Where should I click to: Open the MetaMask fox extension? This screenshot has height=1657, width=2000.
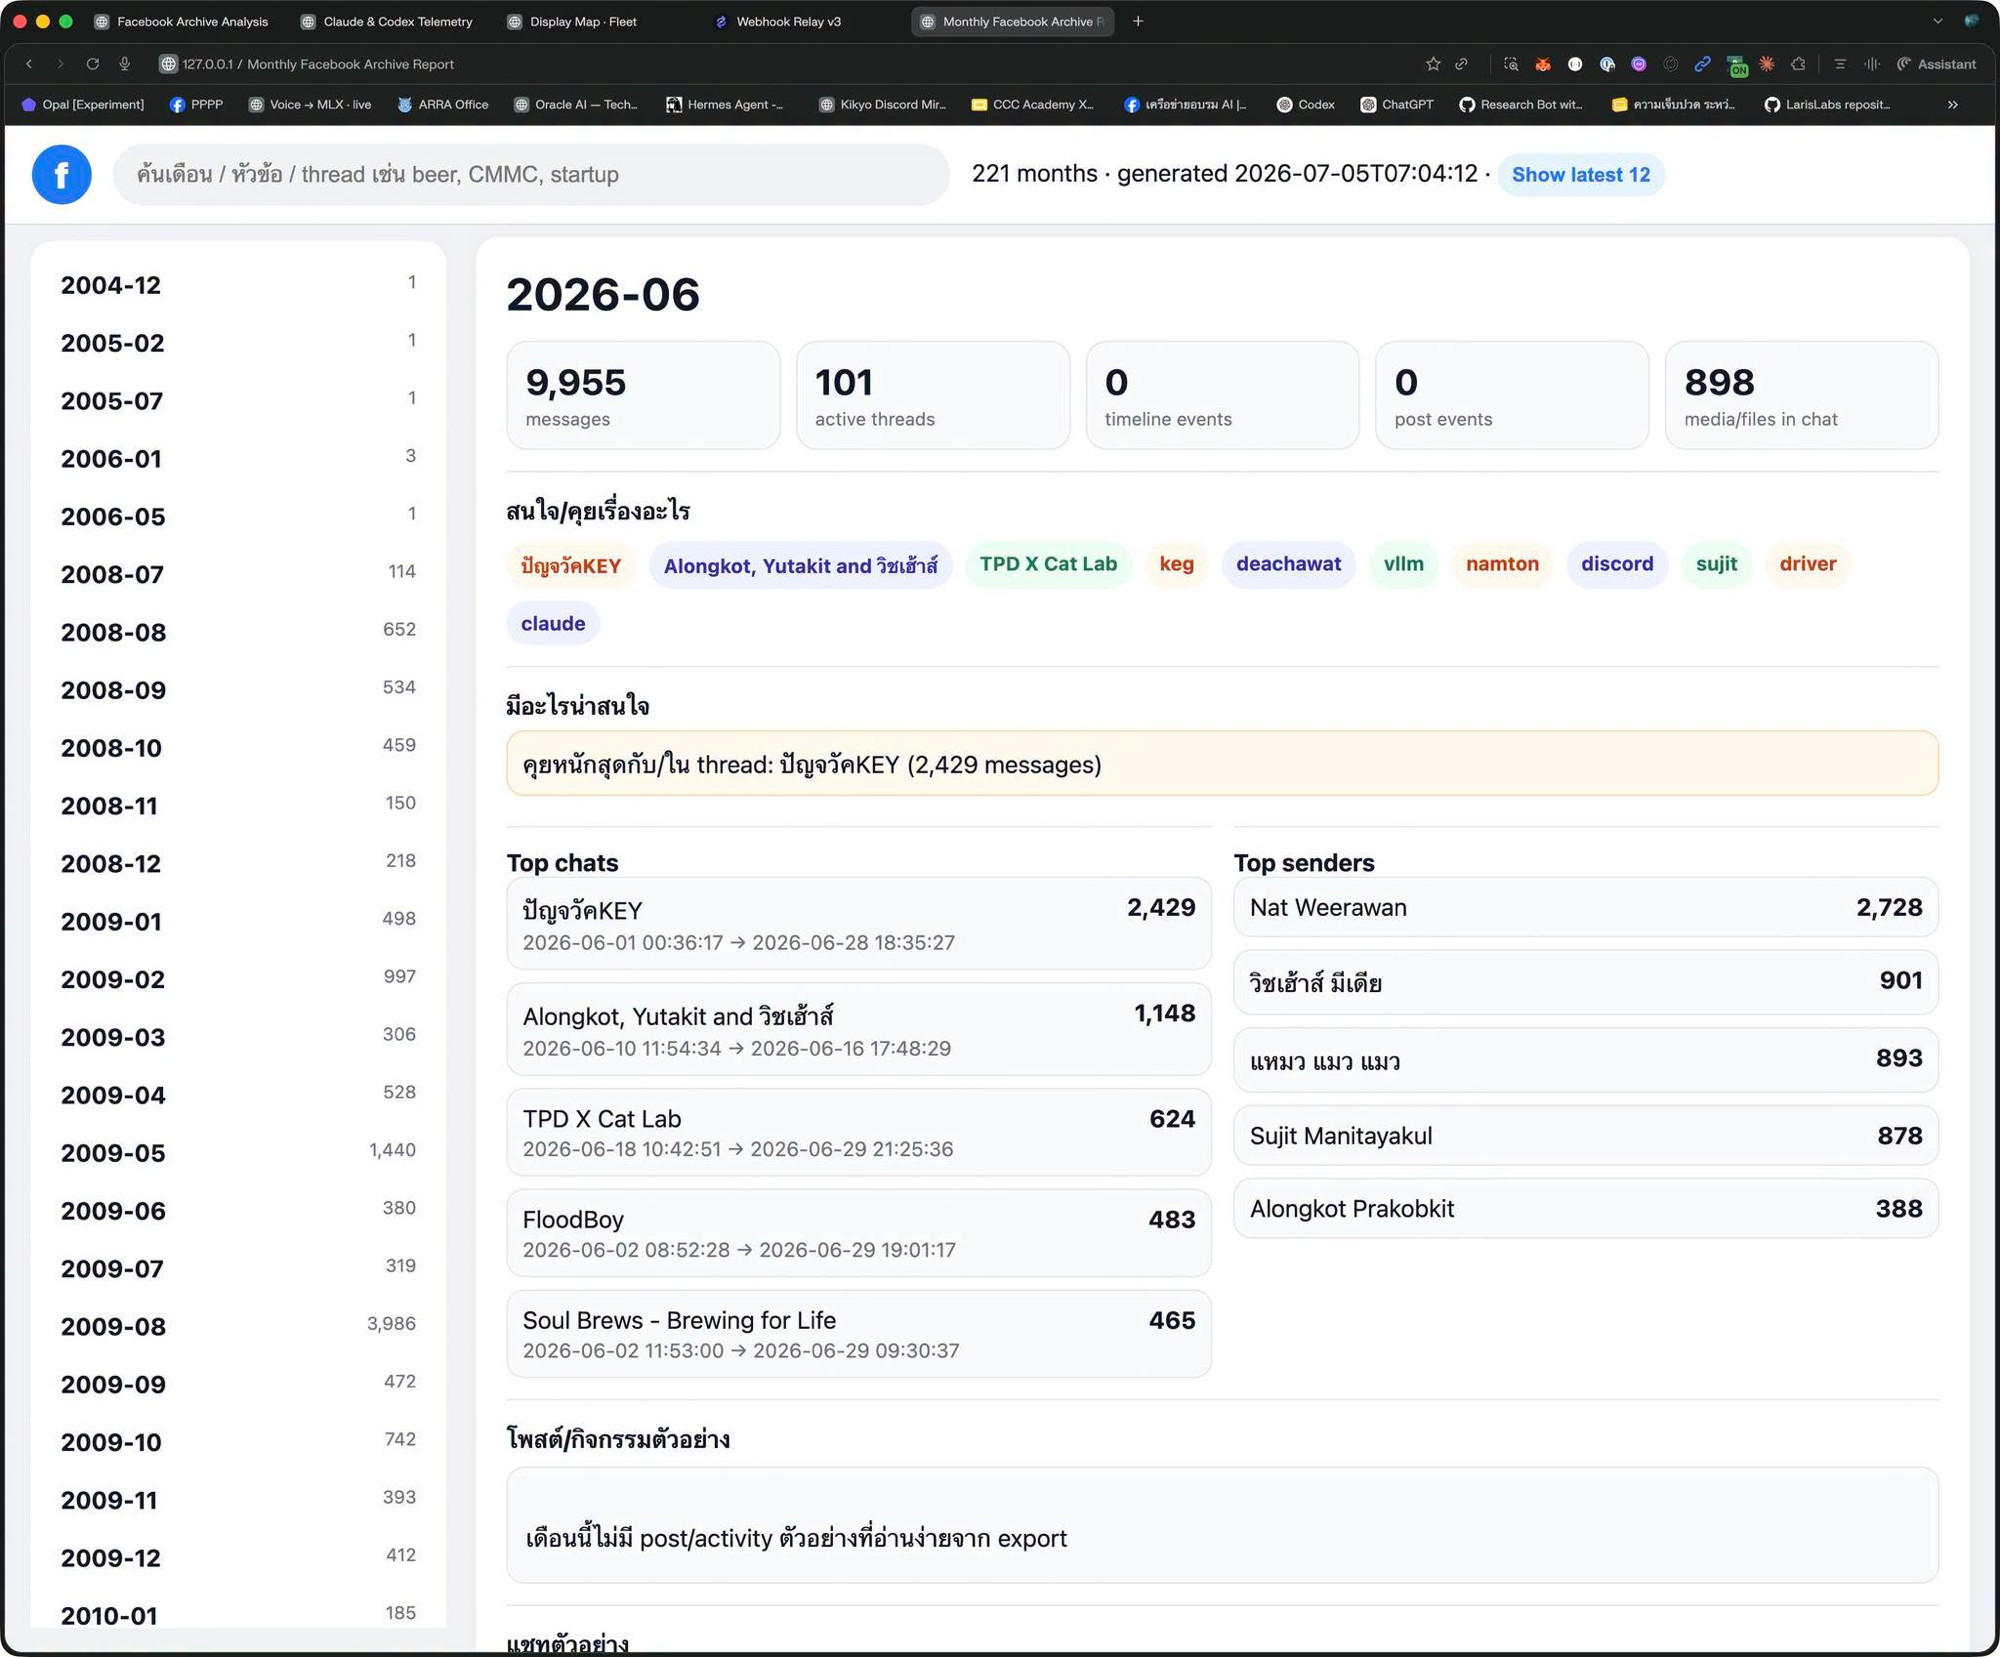coord(1543,64)
